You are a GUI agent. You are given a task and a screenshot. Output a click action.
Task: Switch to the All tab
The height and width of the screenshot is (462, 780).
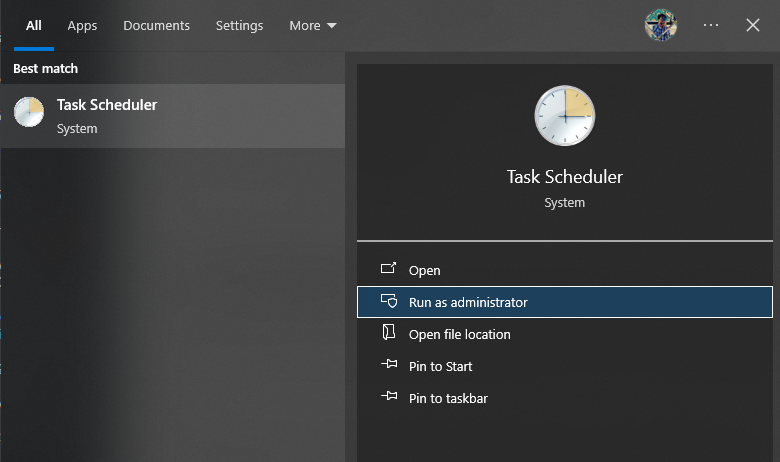pos(34,25)
